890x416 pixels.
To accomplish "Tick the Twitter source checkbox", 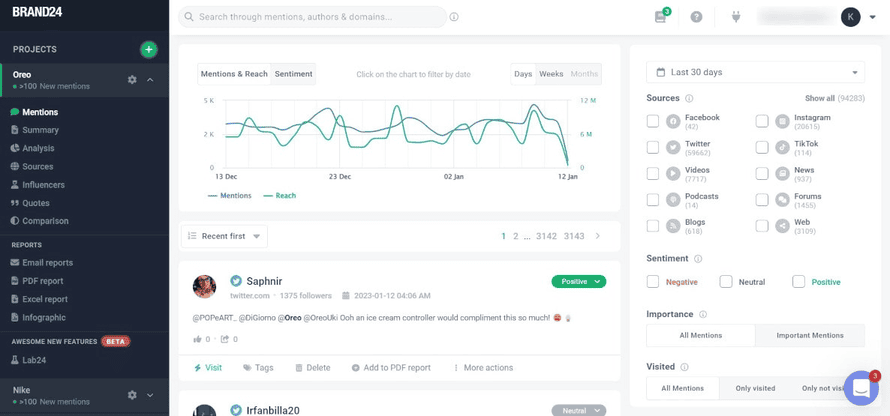I will [653, 147].
